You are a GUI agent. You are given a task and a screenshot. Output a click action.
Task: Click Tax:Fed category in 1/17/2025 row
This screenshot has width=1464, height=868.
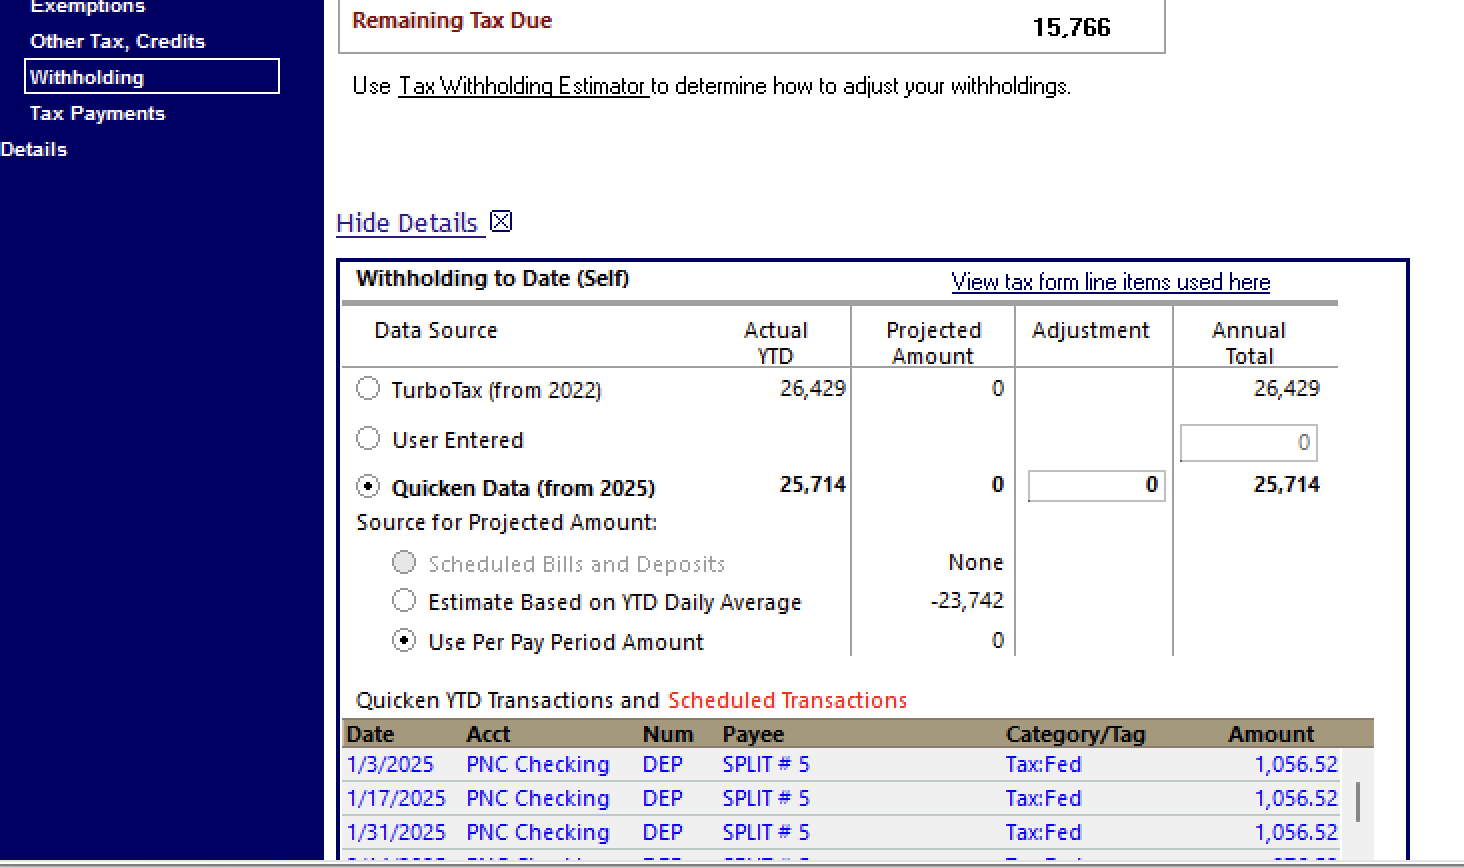(1043, 799)
